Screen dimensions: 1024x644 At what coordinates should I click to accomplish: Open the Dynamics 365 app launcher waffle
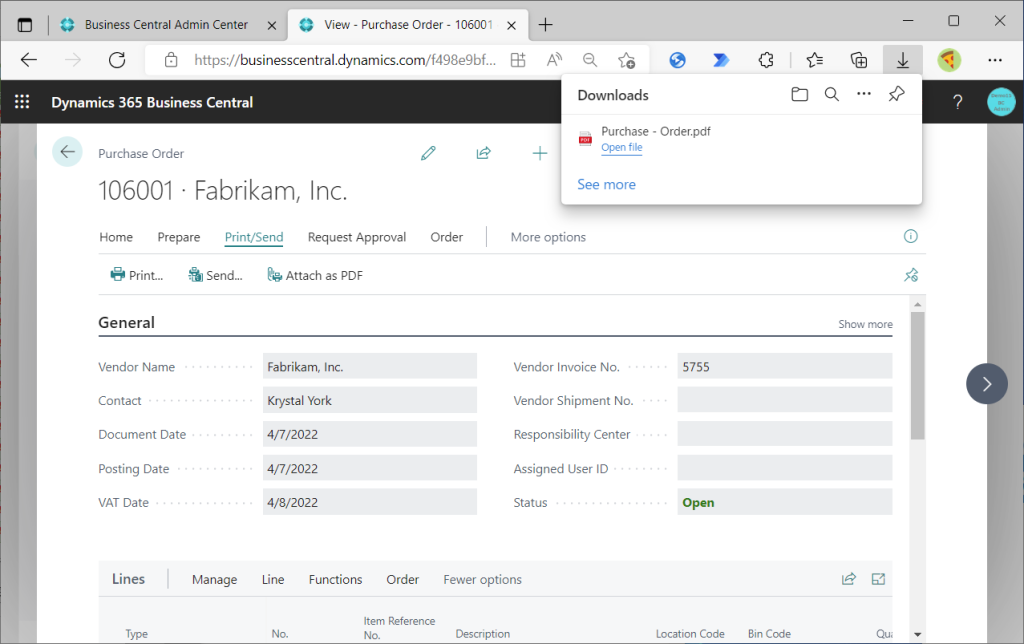[22, 102]
